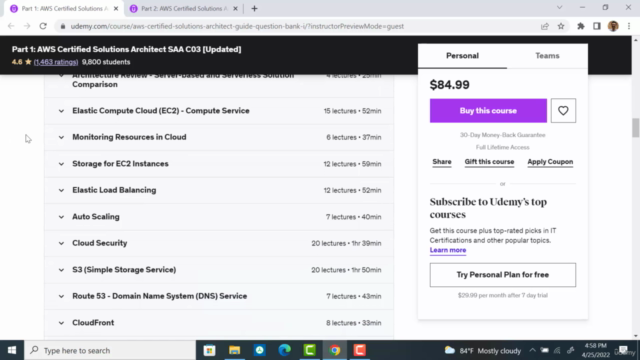Close the Part 1 AWS tab

coord(116,9)
